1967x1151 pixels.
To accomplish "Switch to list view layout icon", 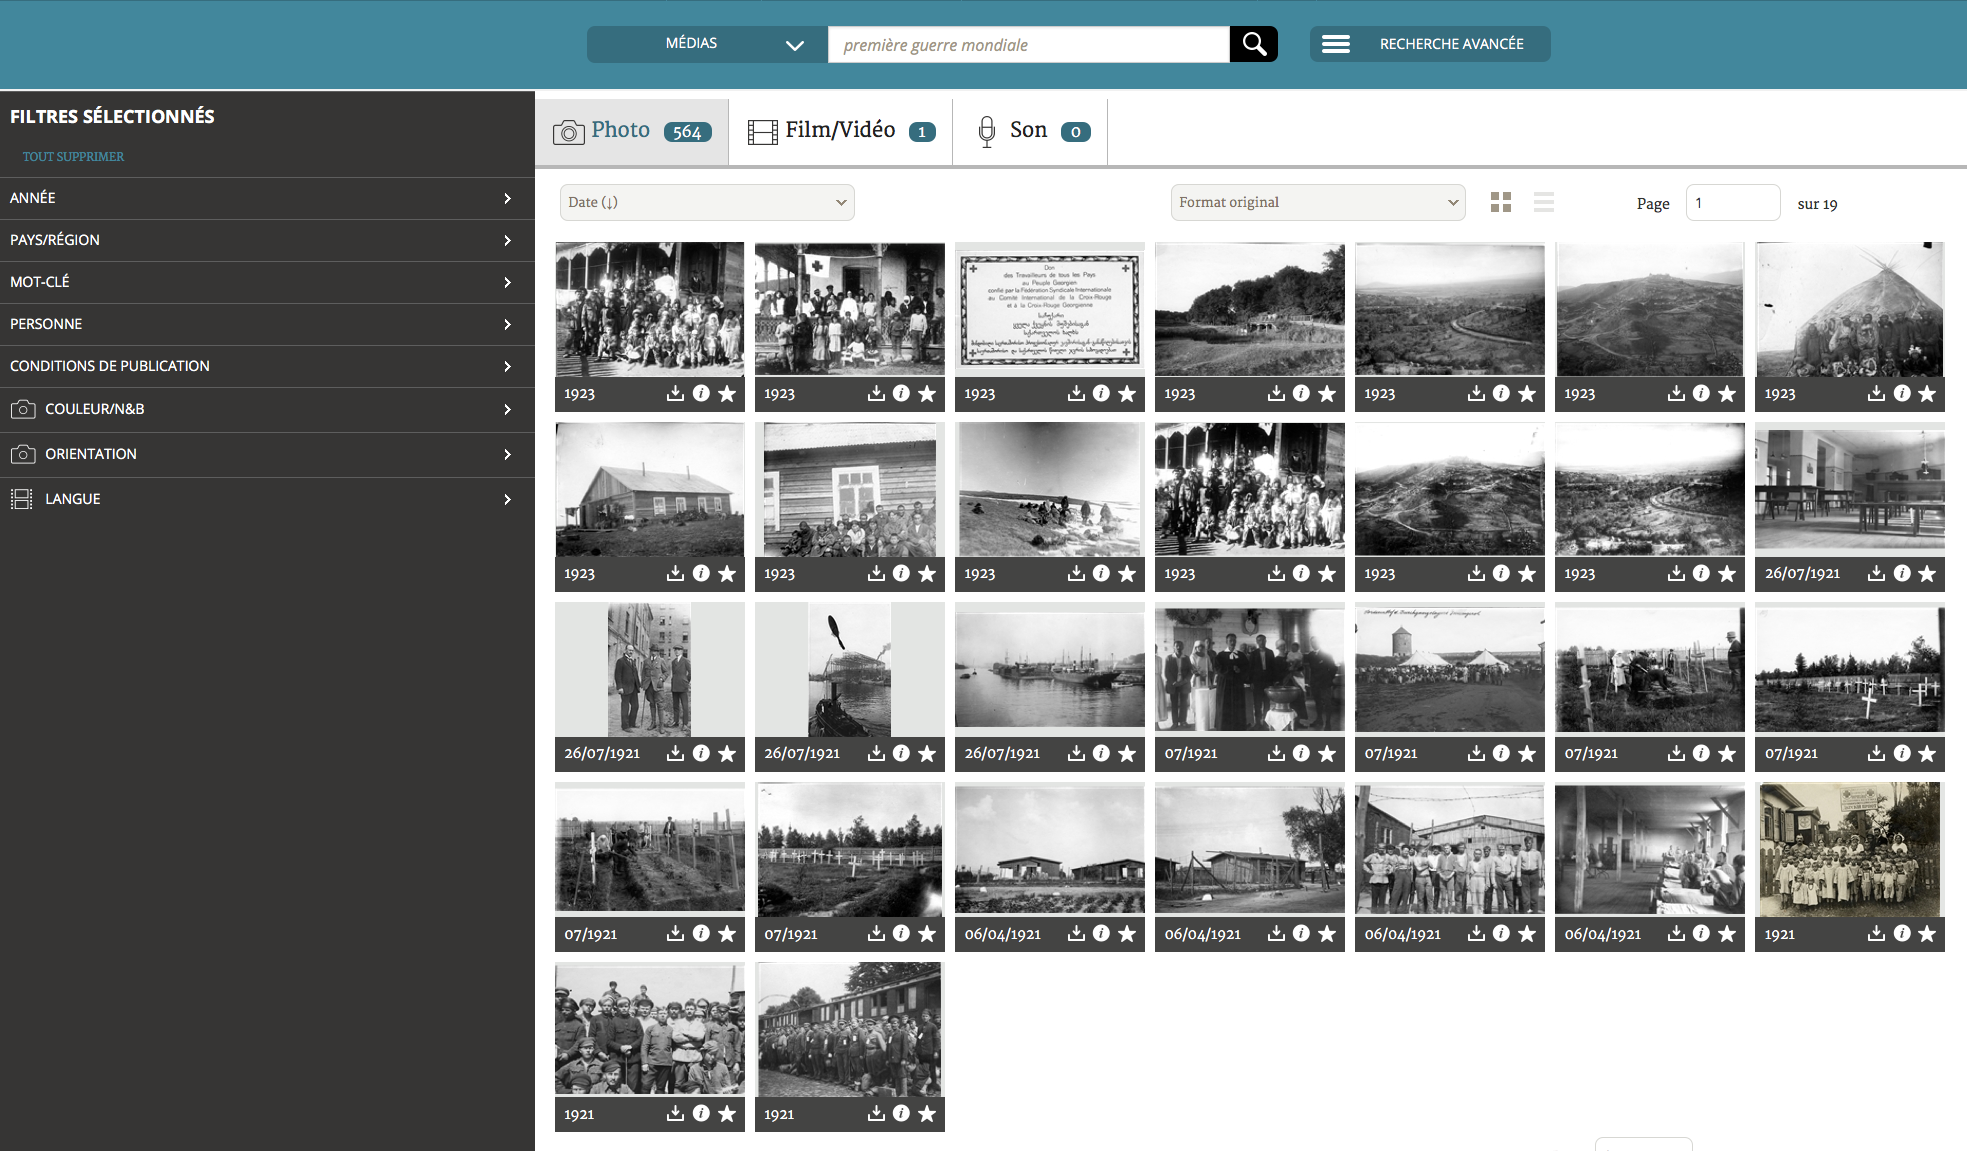I will point(1543,202).
